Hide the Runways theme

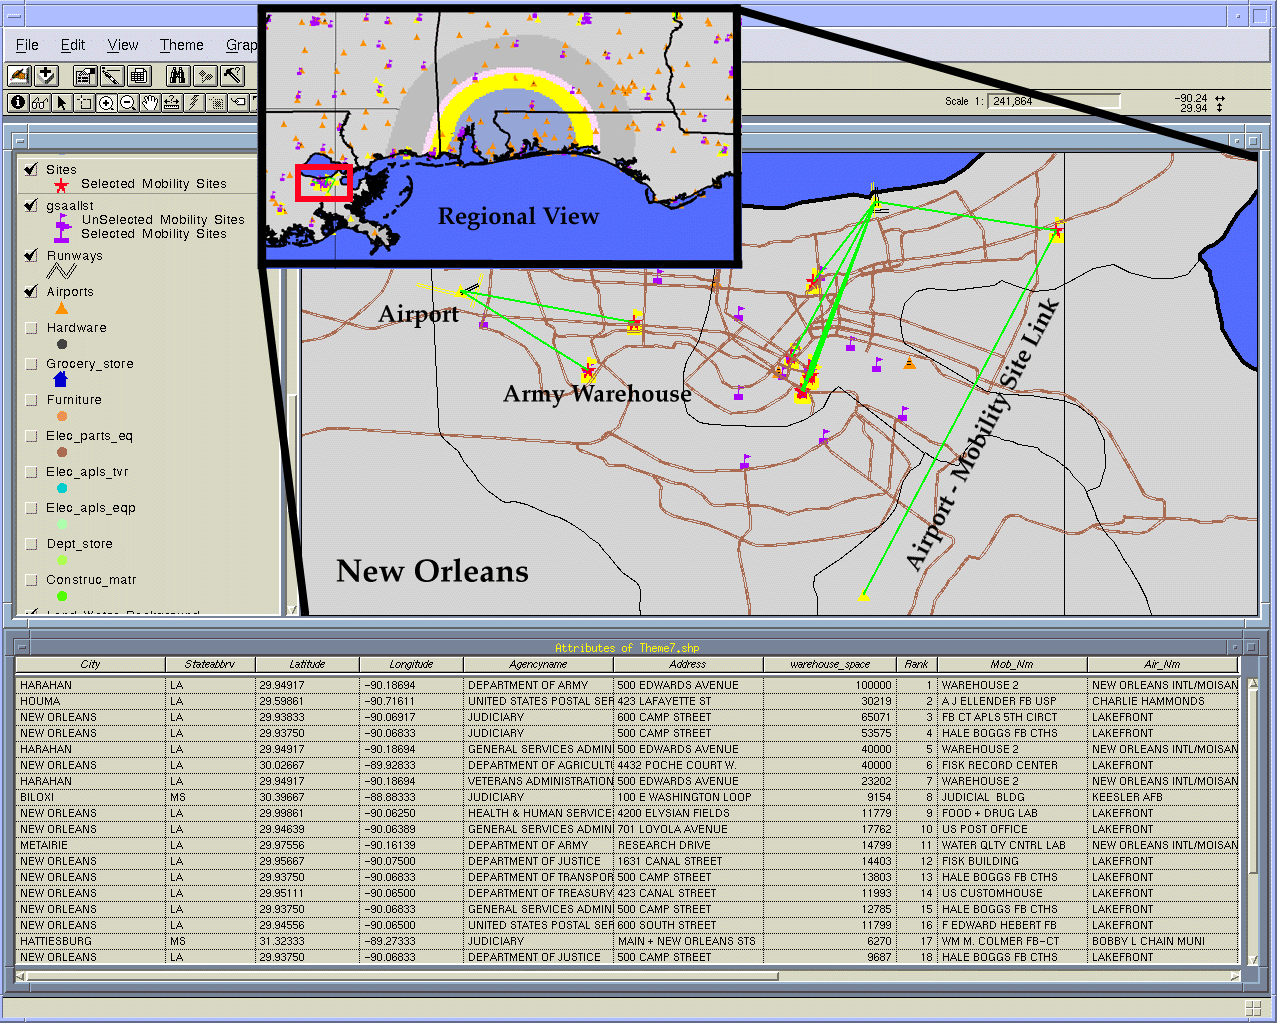[x=31, y=255]
